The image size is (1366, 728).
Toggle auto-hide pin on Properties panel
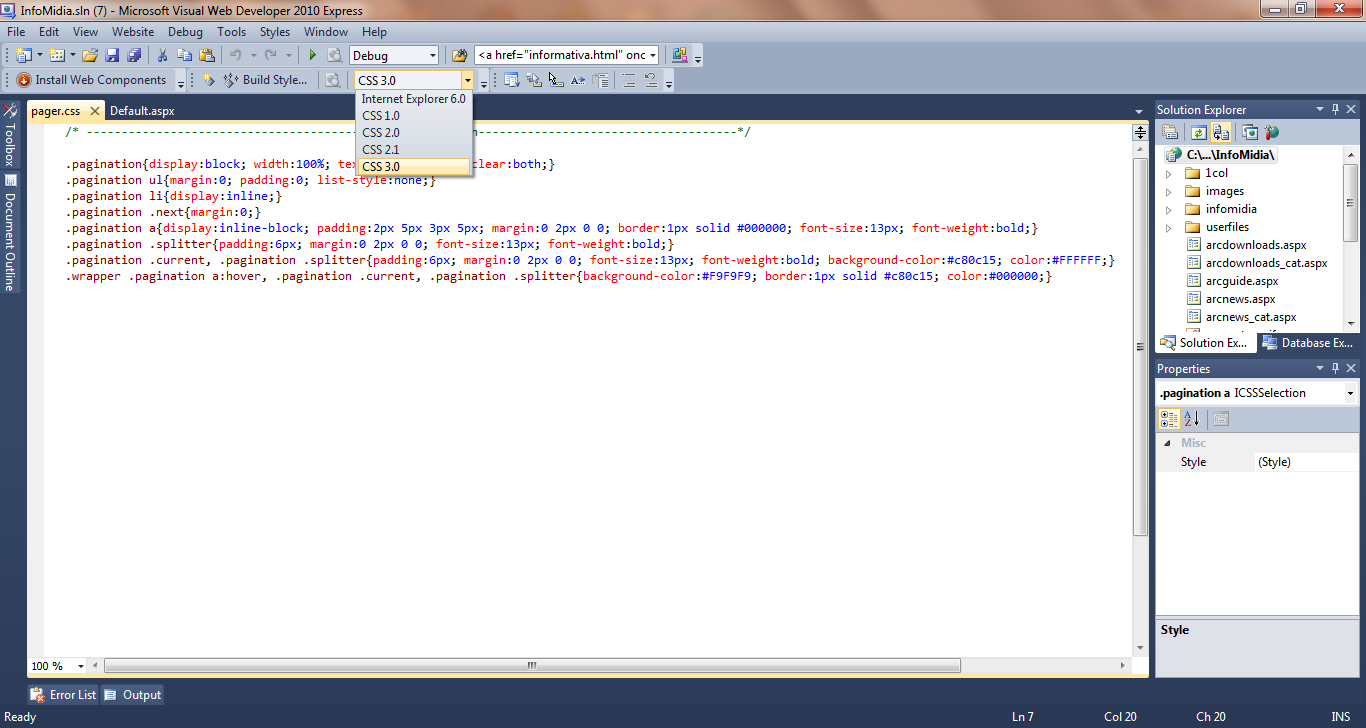click(x=1334, y=368)
